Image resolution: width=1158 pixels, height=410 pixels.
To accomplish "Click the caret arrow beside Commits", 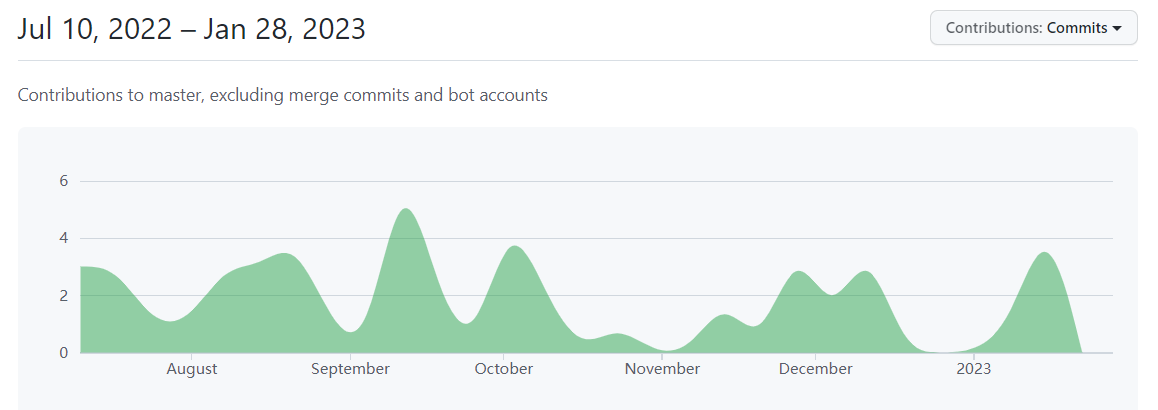I will click(1116, 29).
